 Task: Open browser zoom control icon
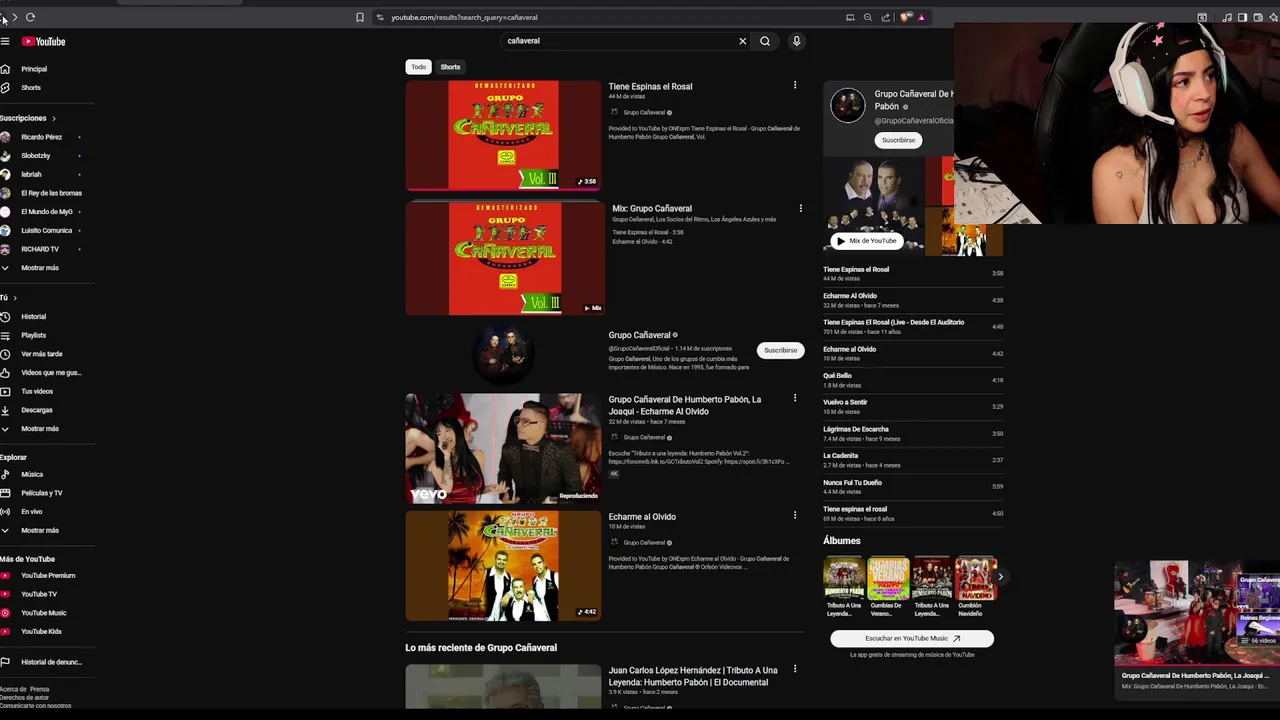pyautogui.click(x=867, y=17)
